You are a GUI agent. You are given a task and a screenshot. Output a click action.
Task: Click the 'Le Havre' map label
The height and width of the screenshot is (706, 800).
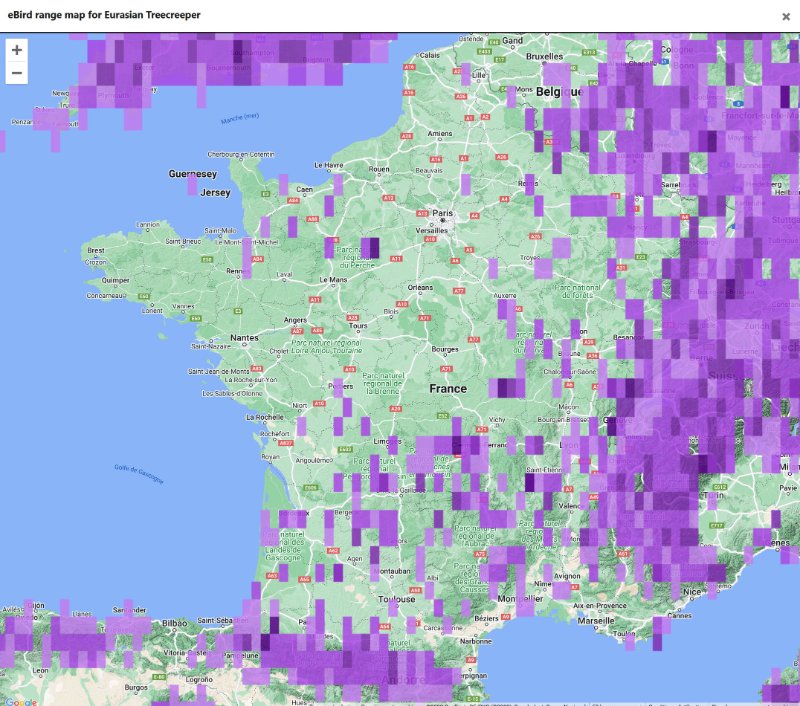tap(329, 165)
